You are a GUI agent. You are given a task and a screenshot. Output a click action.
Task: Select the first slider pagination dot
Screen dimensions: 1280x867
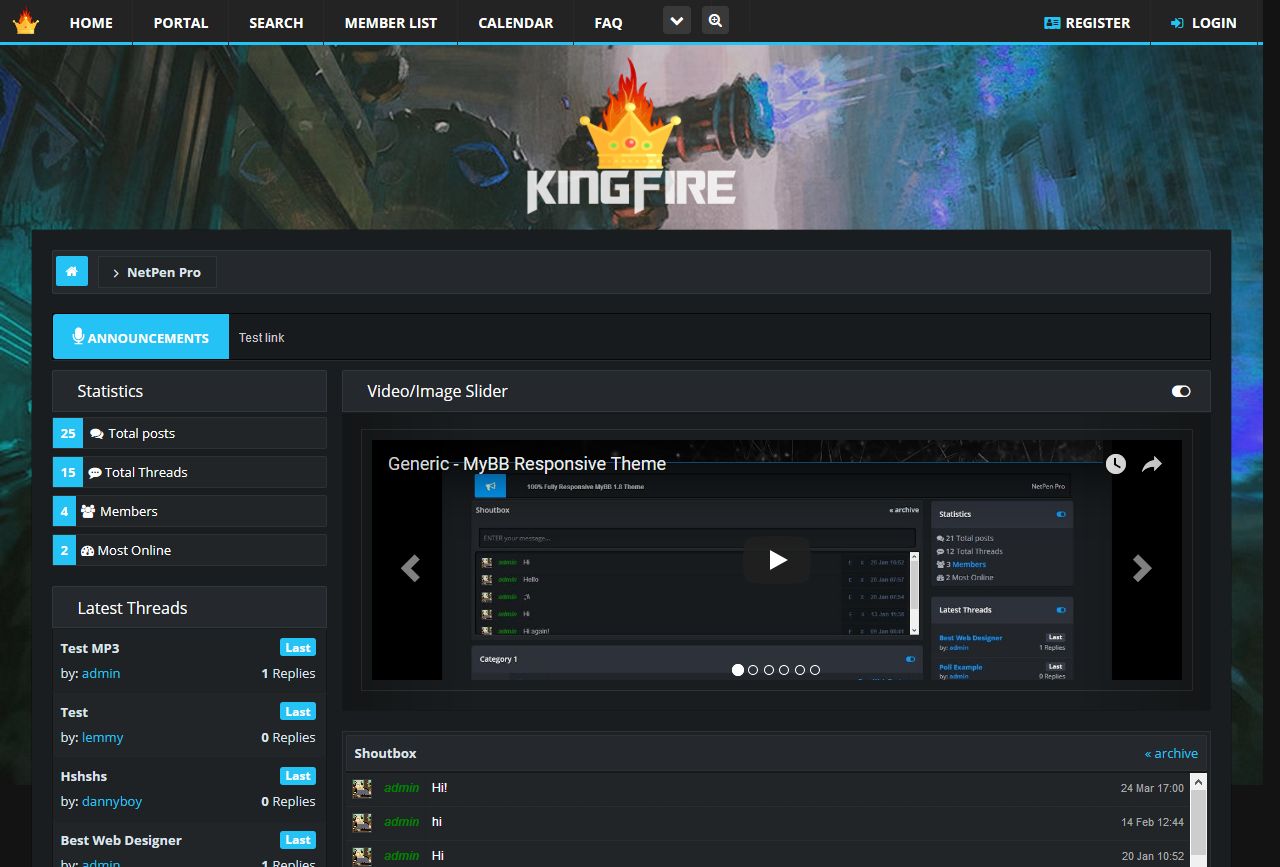click(x=738, y=670)
